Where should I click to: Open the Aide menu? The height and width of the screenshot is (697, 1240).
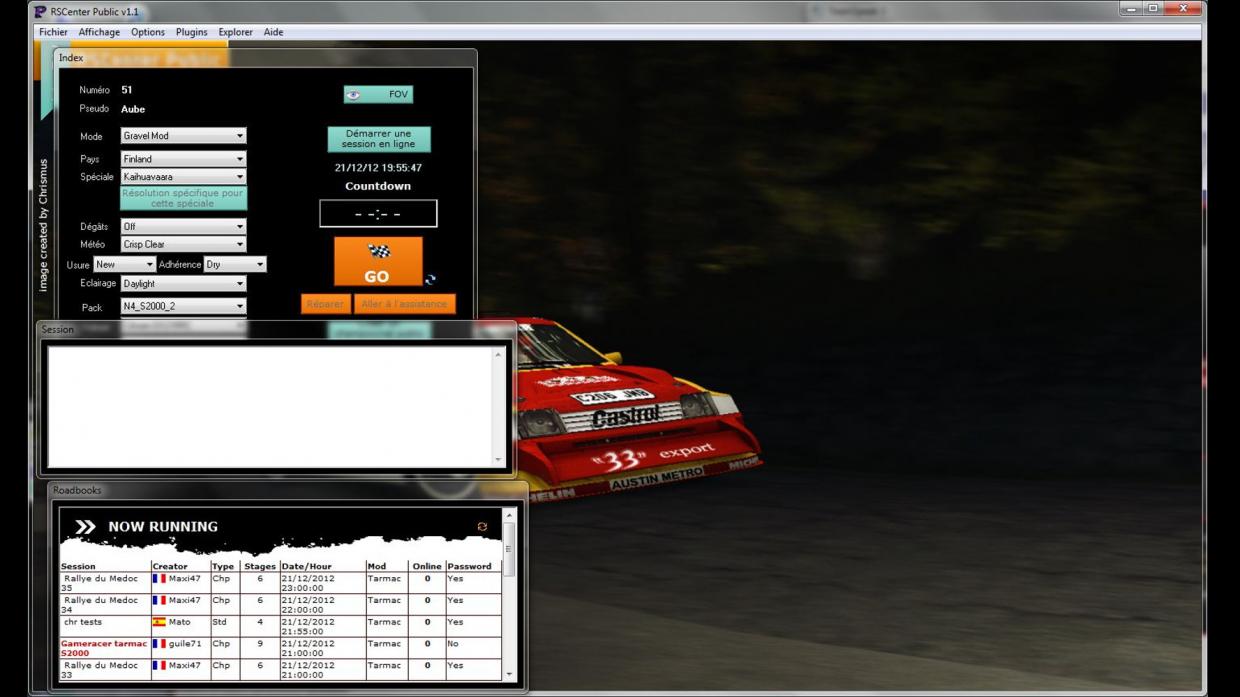click(274, 32)
